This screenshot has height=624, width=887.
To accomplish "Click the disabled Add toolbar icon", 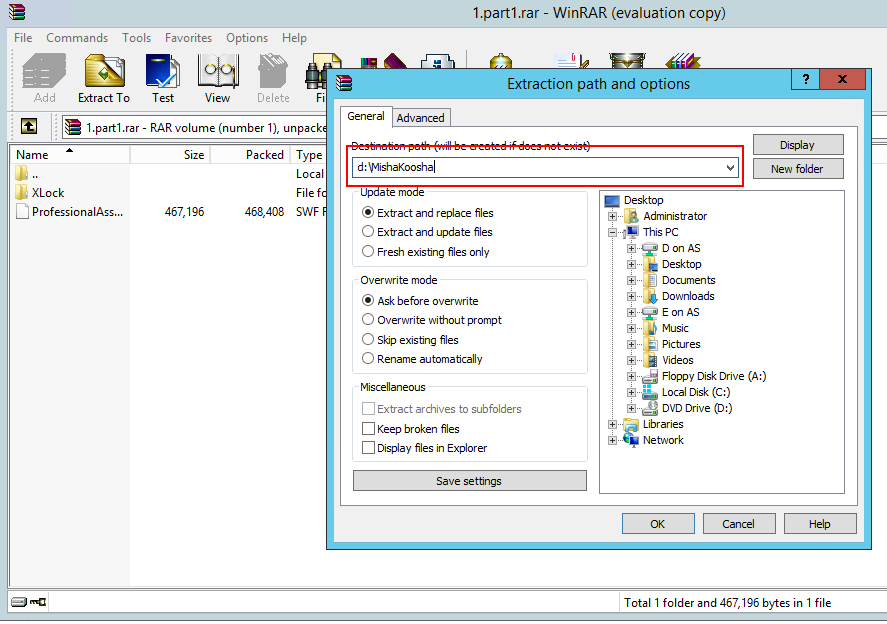I will (44, 71).
